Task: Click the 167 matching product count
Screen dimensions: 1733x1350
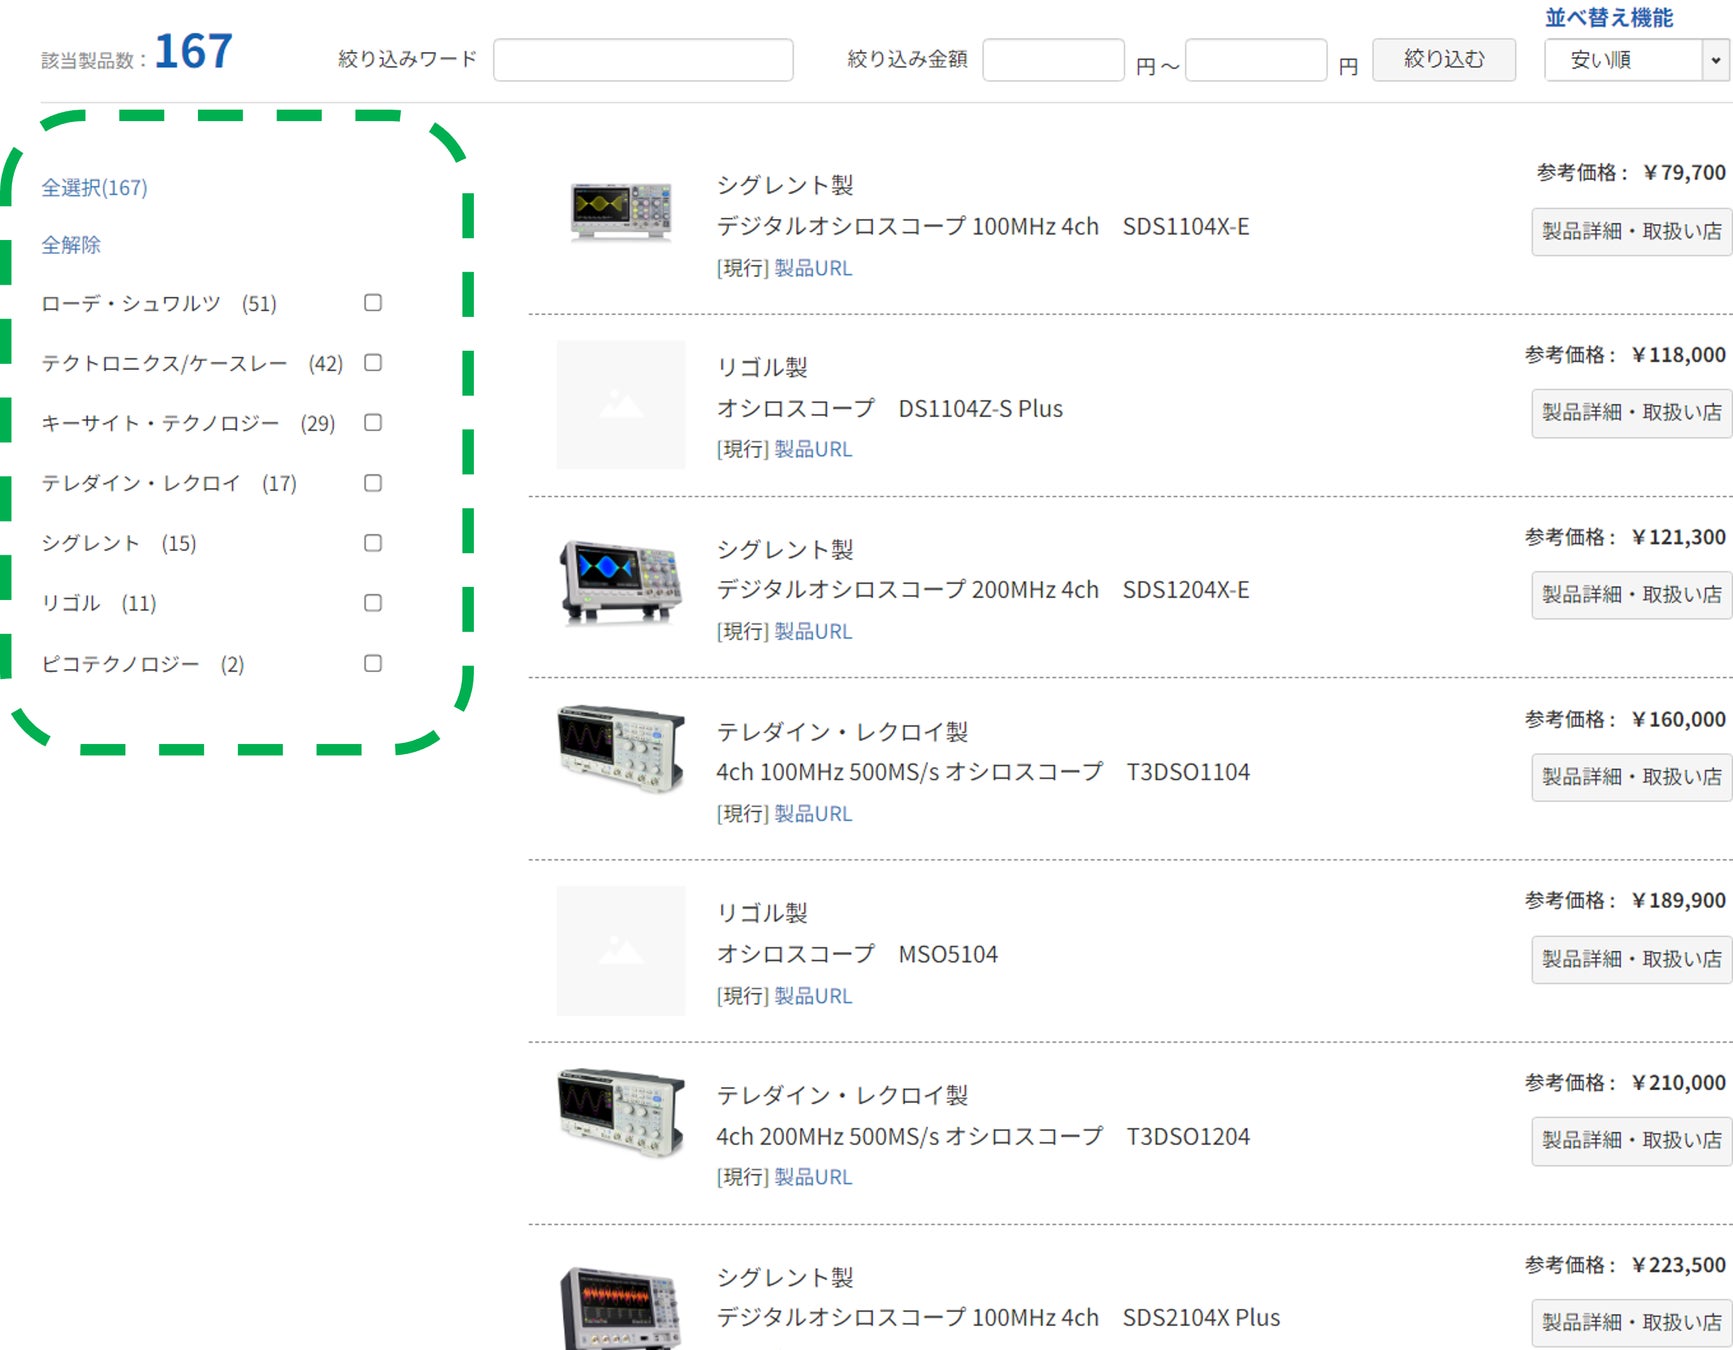Action: point(194,51)
